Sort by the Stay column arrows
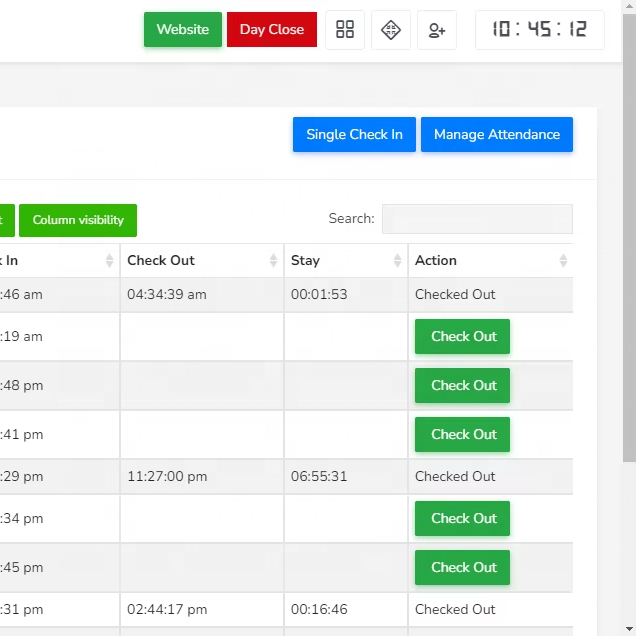Image resolution: width=636 pixels, height=636 pixels. [397, 261]
